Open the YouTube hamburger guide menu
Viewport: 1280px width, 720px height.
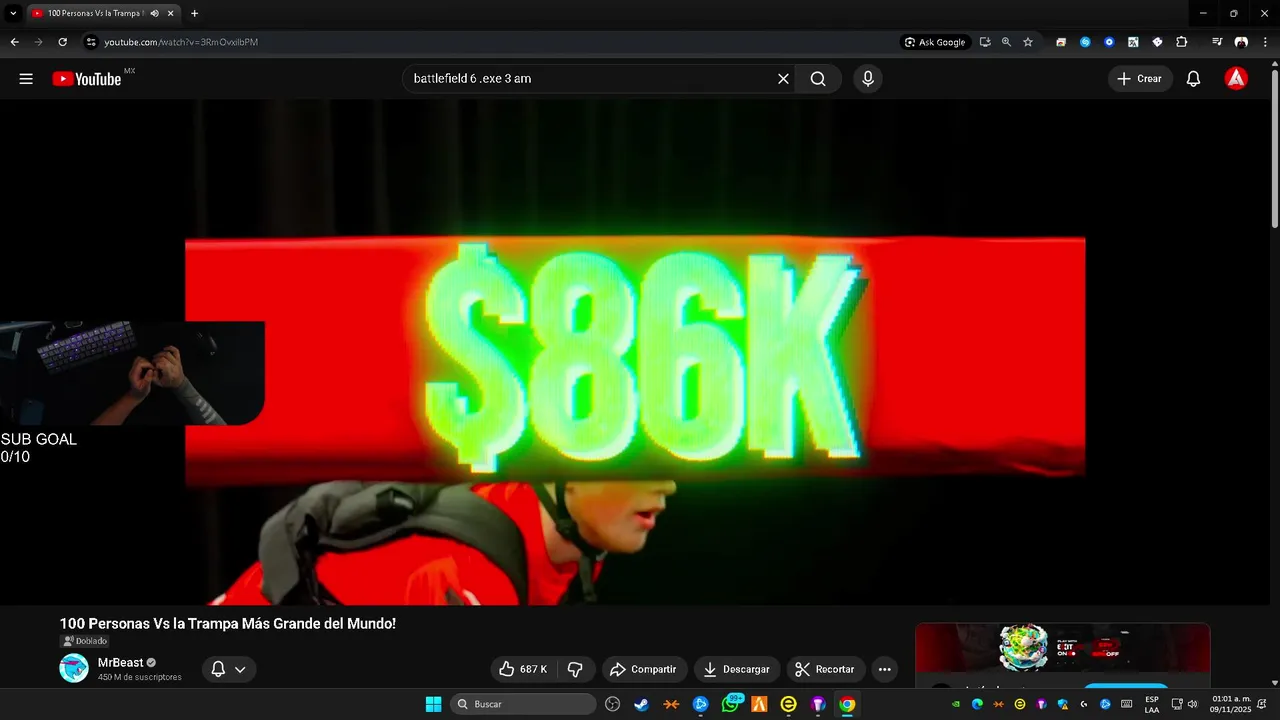26,79
